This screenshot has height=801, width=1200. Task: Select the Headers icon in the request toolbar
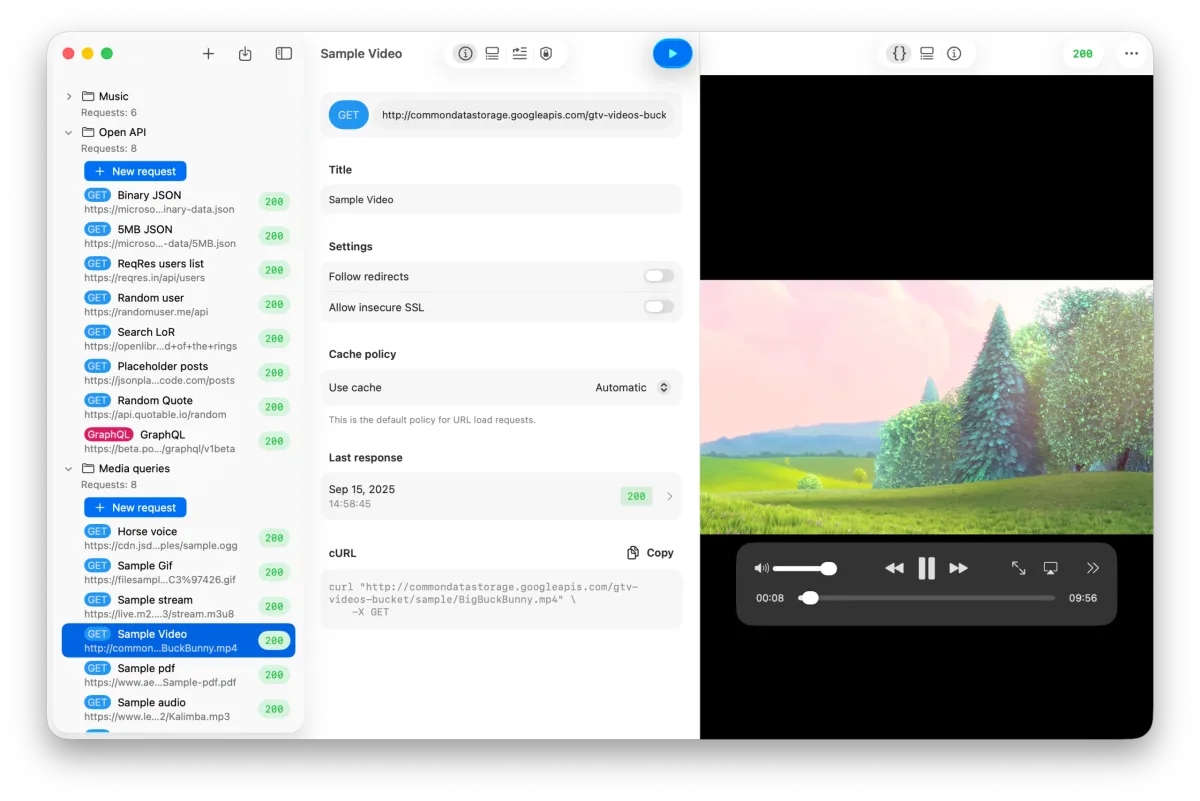[x=491, y=53]
